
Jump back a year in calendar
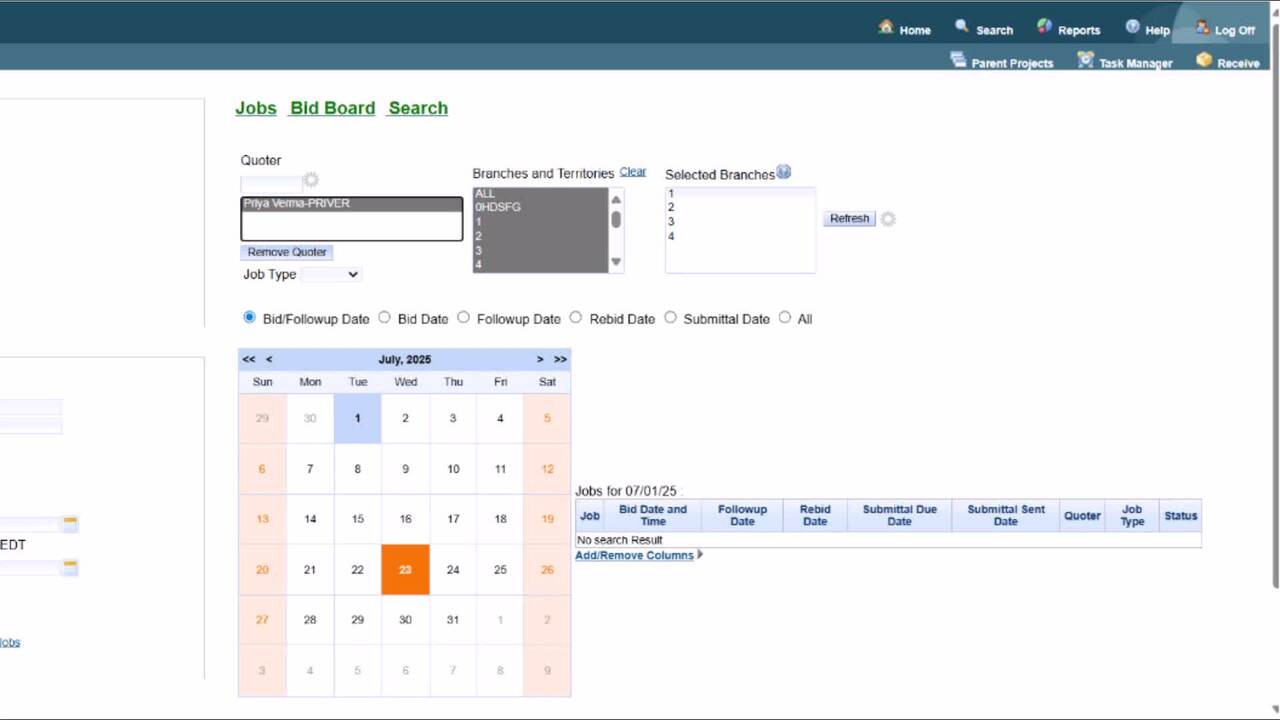pyautogui.click(x=248, y=359)
